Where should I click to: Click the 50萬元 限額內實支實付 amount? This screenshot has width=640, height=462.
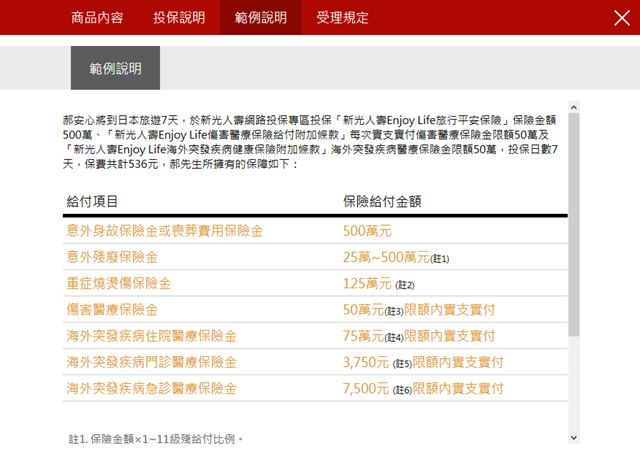[419, 310]
